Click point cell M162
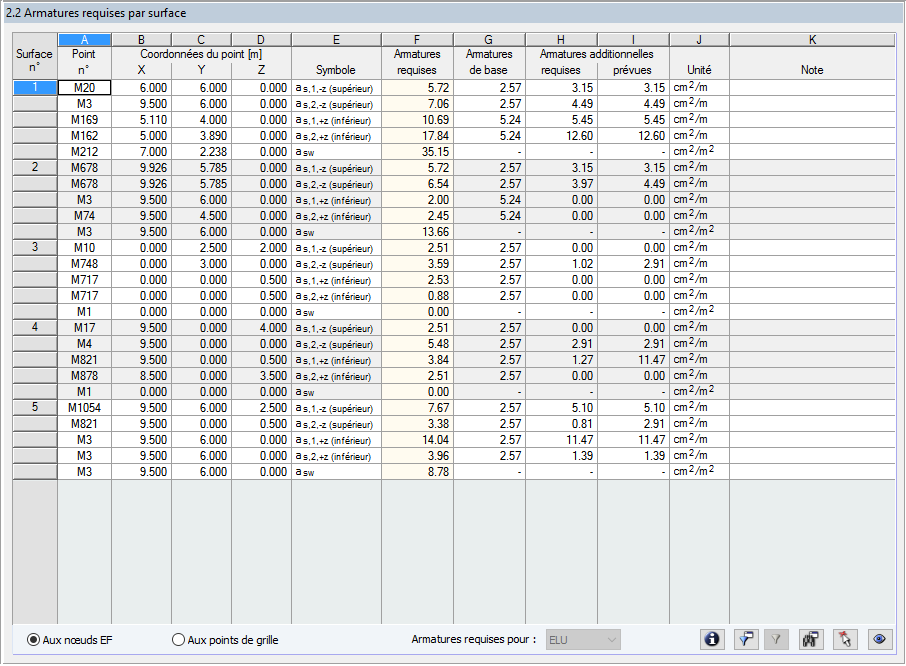The height and width of the screenshot is (666, 906). tap(84, 136)
